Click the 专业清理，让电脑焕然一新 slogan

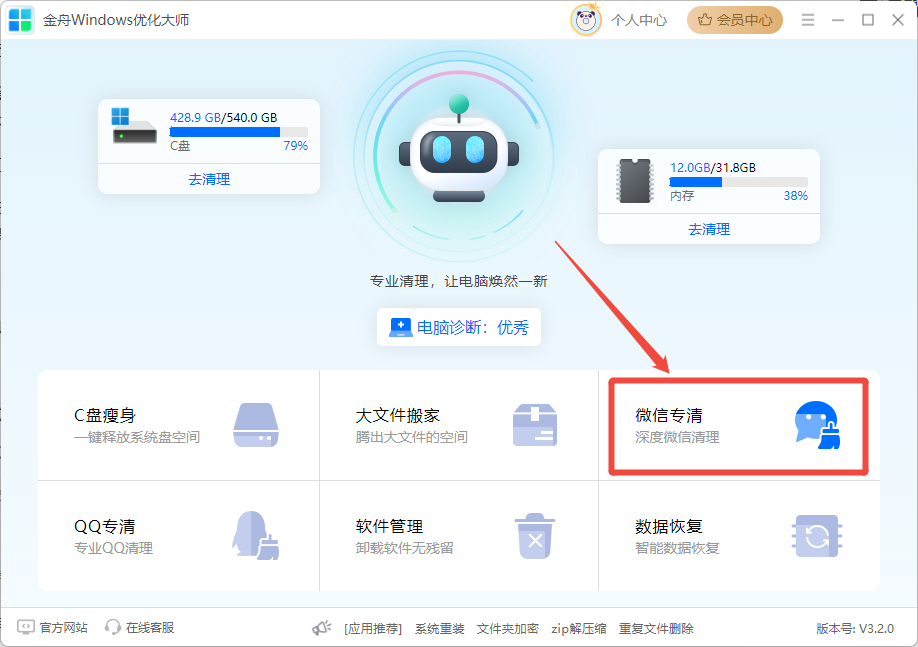[458, 281]
